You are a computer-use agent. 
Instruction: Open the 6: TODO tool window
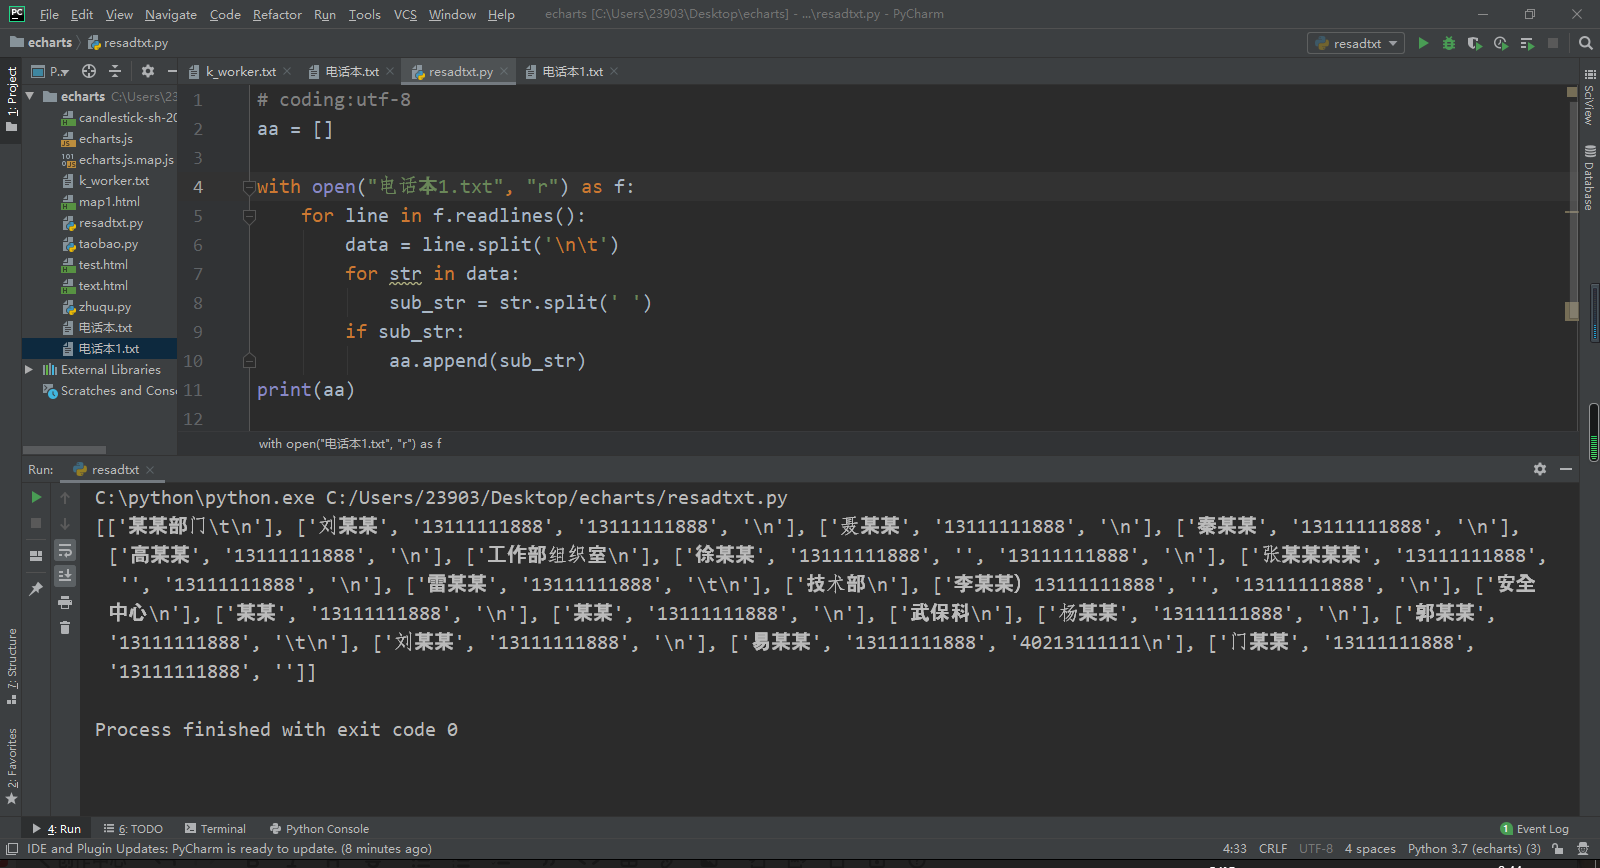133,829
